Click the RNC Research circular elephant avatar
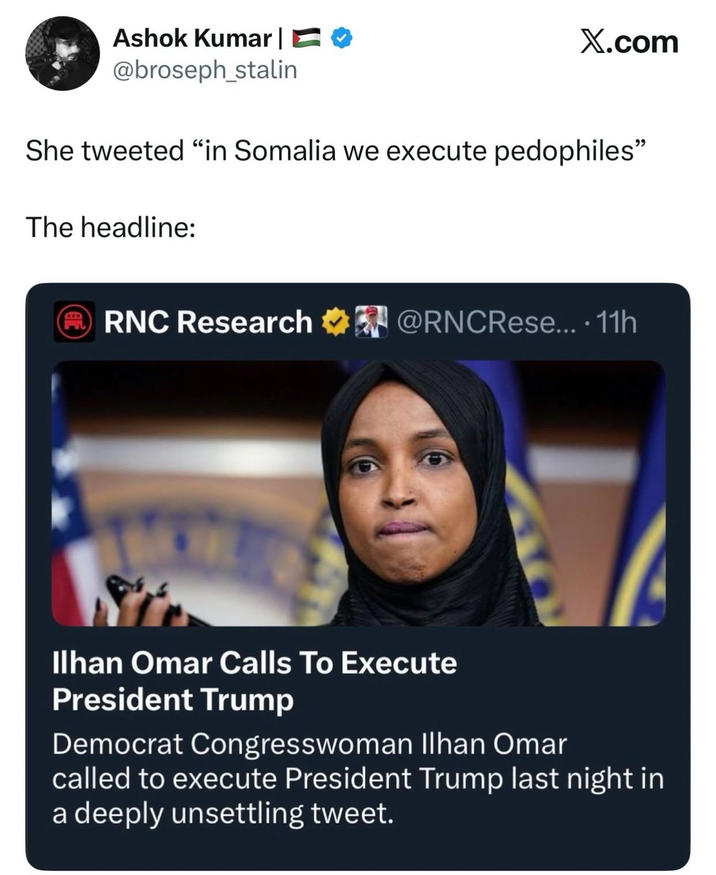 [72, 320]
